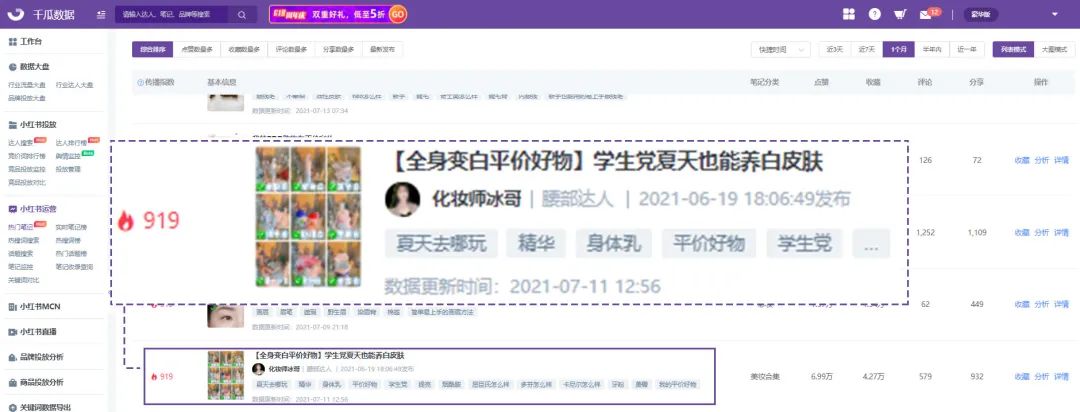1080x412 pixels.
Task: Click 分析 in the row with 1,252 comments
Action: [1041, 233]
